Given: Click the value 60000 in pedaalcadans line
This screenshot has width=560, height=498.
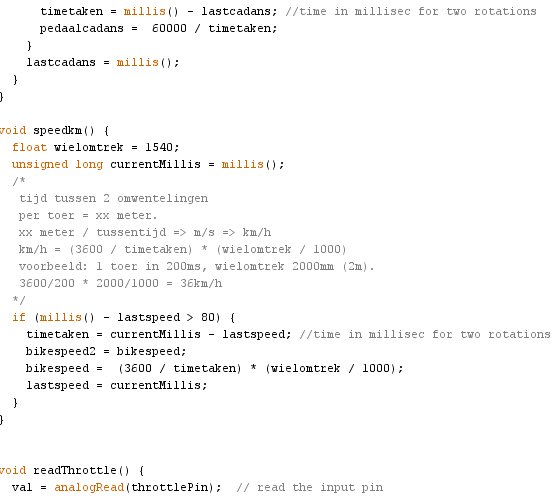Looking at the screenshot, I should click(169, 28).
